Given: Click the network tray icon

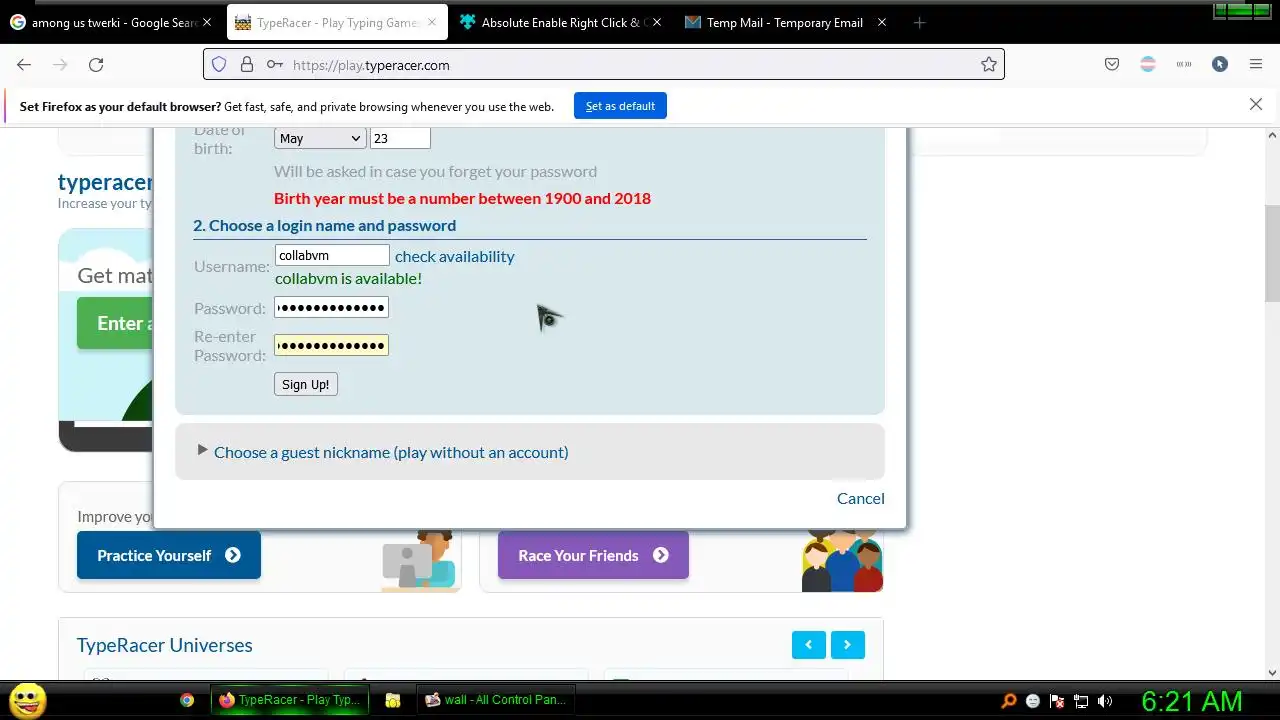Looking at the screenshot, I should pos(1081,701).
